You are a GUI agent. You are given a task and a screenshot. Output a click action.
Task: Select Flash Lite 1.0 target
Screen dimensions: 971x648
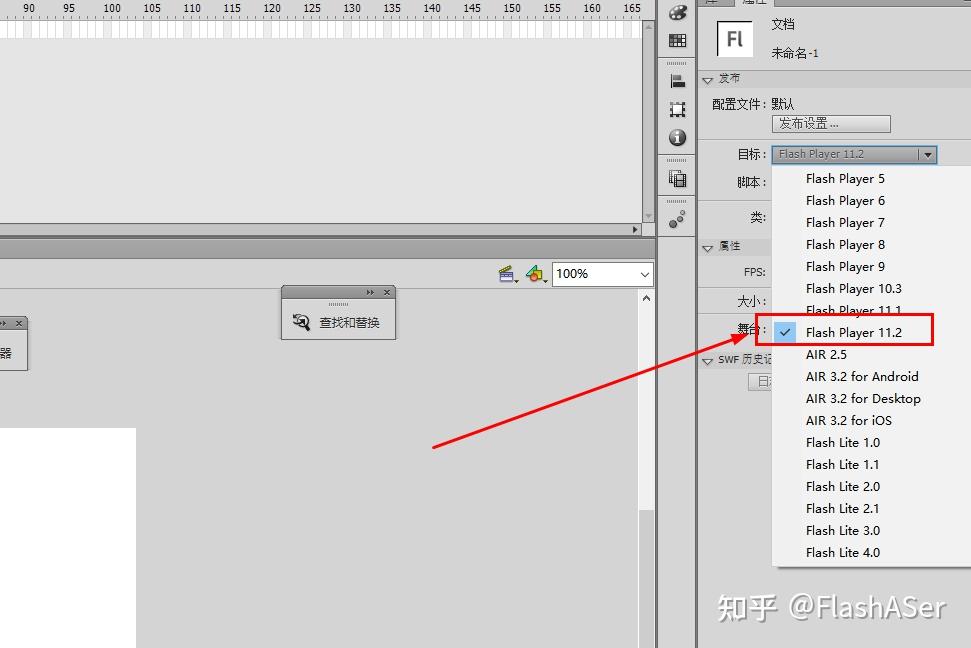pos(843,442)
